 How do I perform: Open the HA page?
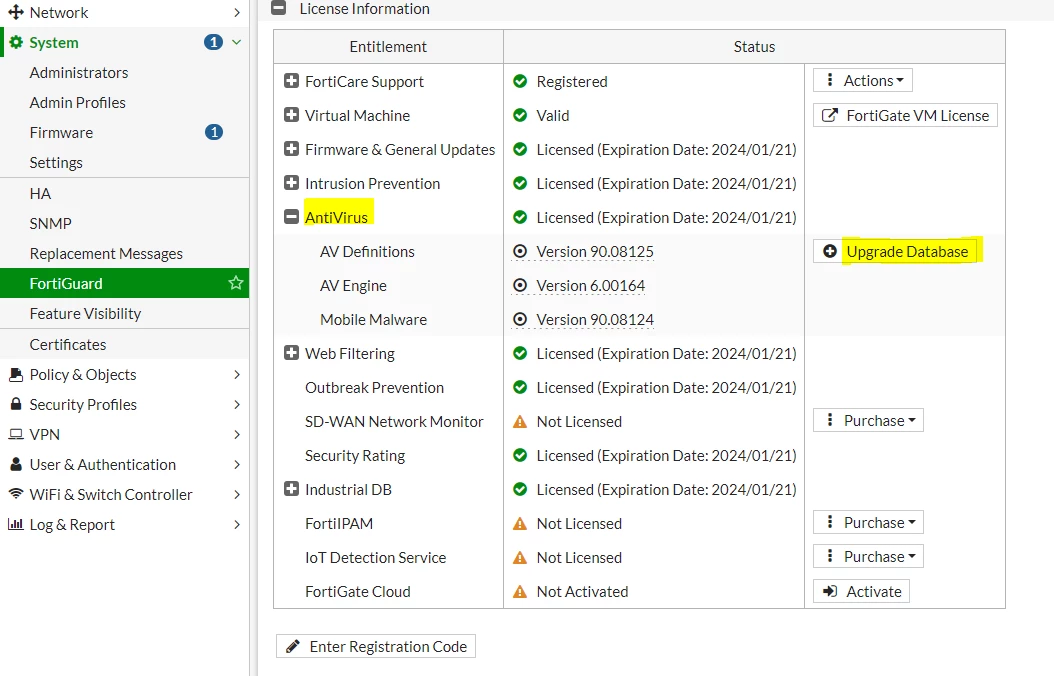(40, 194)
